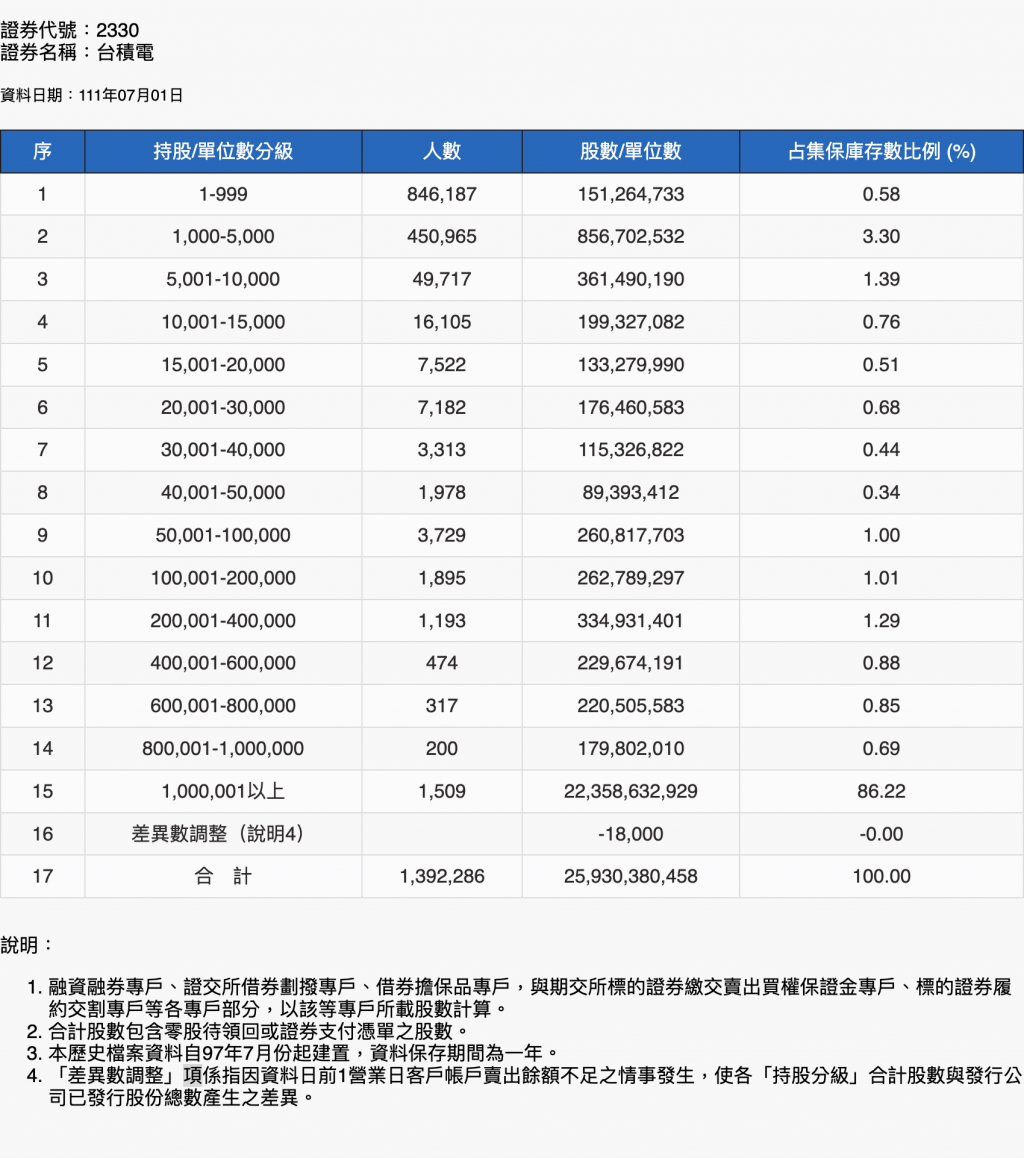Click the 1,392,286 total holders cell

[441, 877]
